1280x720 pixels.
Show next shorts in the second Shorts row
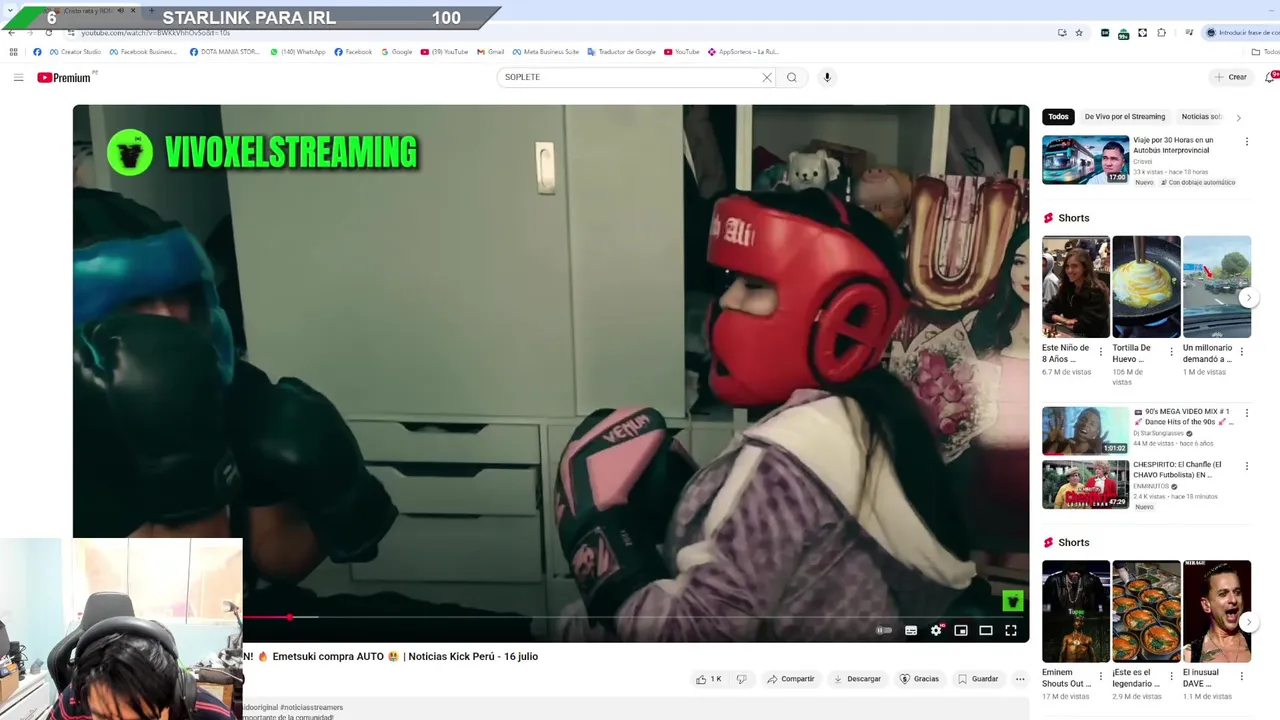click(1248, 622)
